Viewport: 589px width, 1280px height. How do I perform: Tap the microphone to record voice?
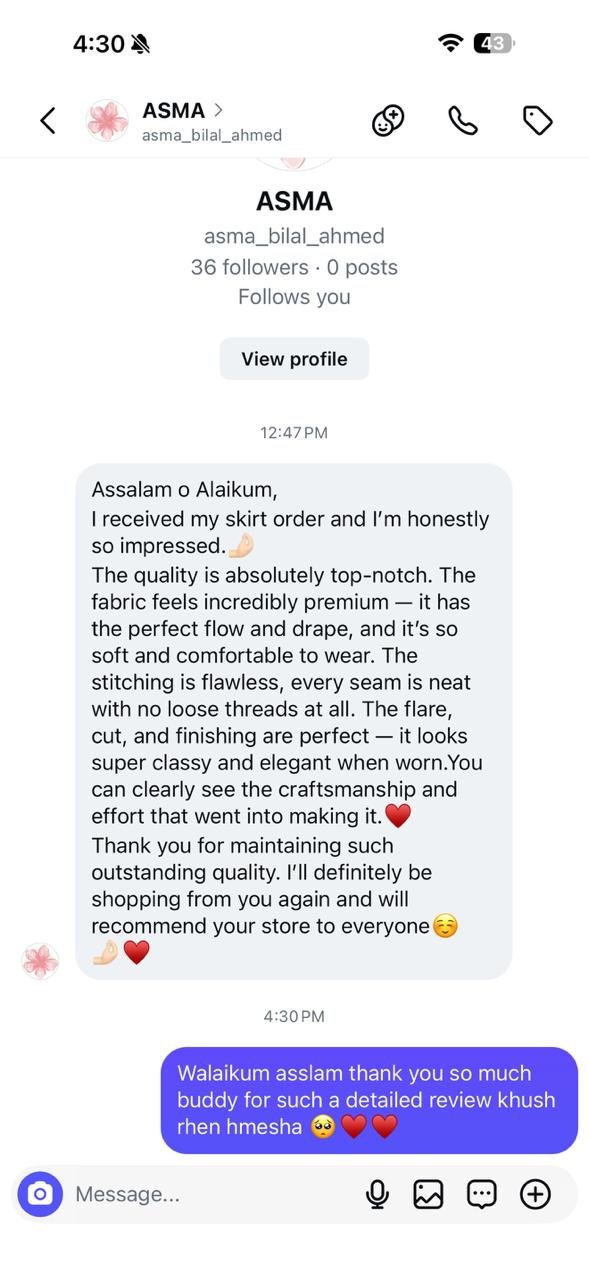[377, 1194]
